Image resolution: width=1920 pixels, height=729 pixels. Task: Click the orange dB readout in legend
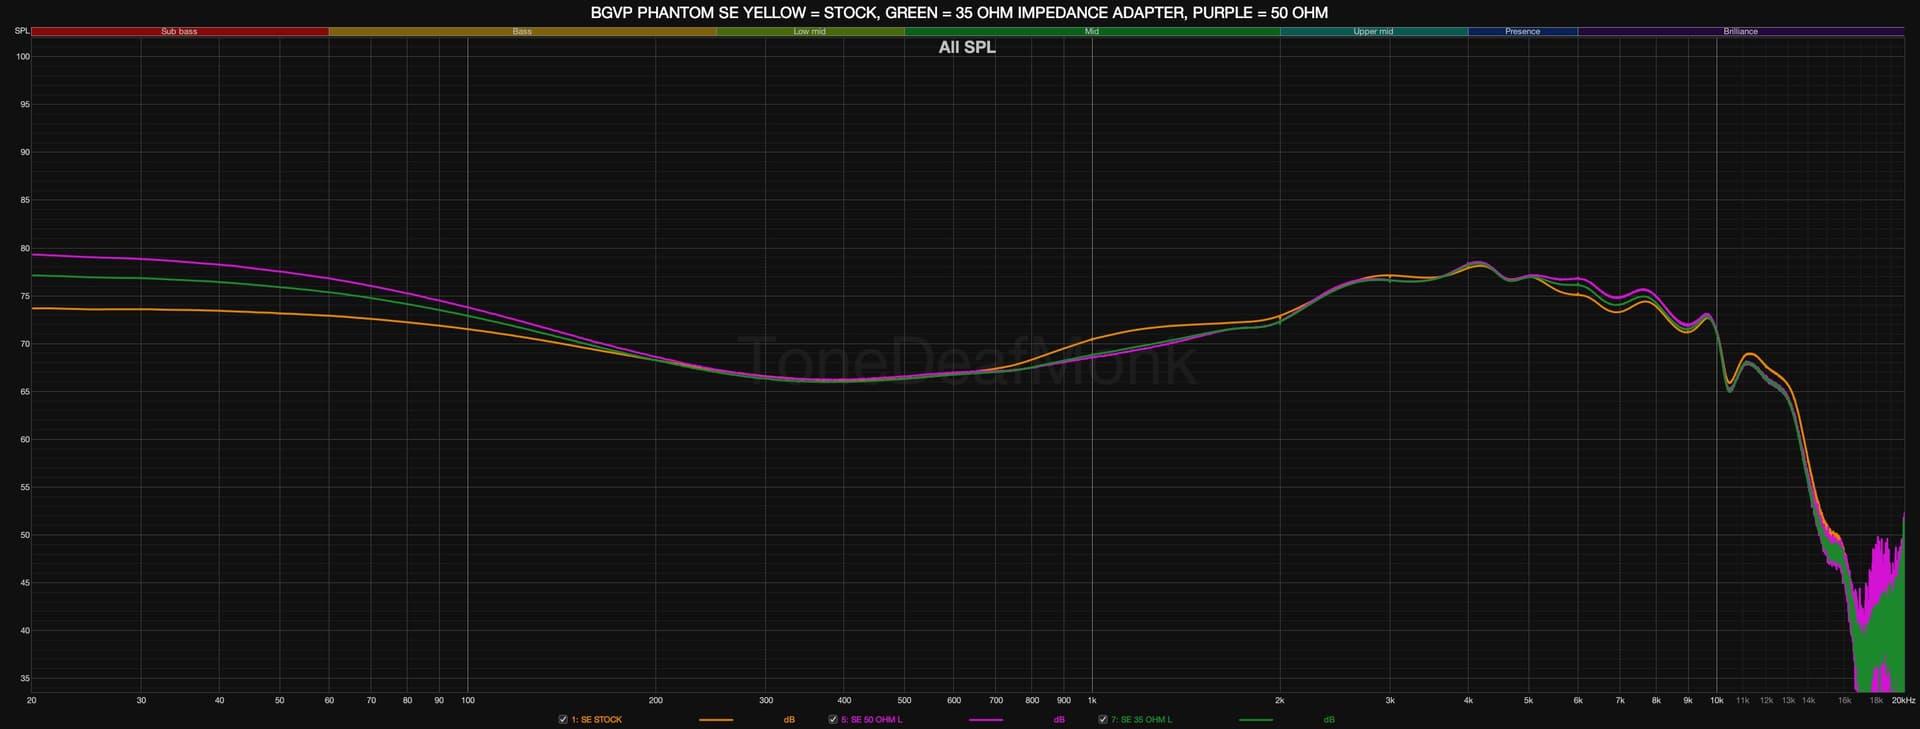point(789,720)
